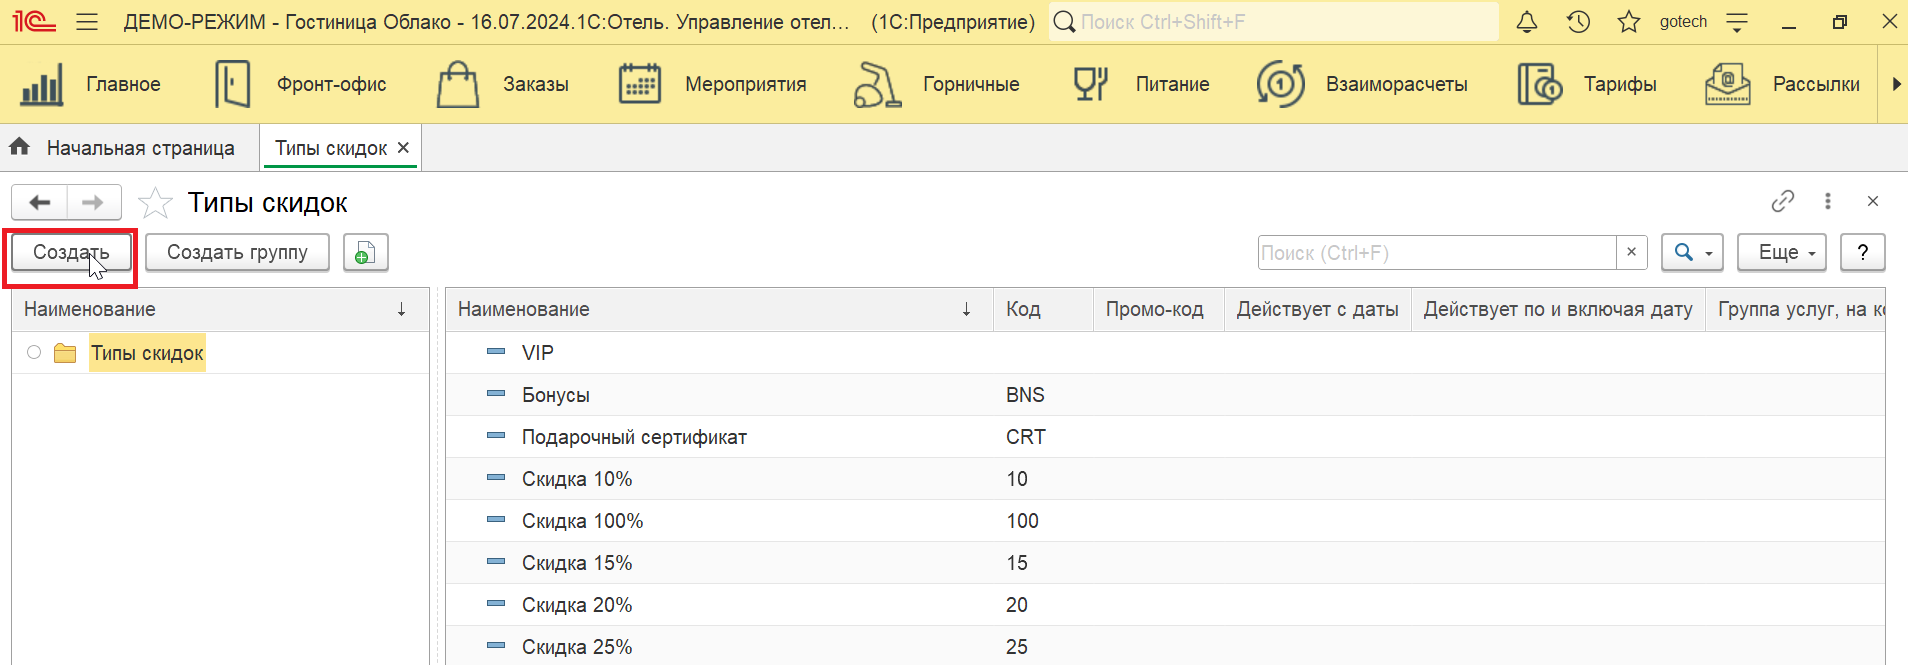Click the Главное bar chart icon

42,84
